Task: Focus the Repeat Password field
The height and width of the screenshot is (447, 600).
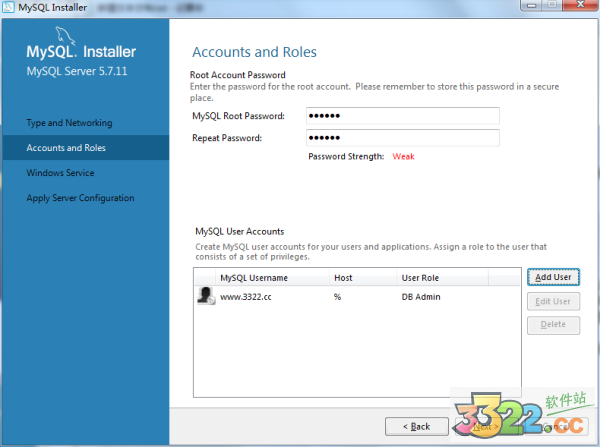Action: tap(403, 138)
